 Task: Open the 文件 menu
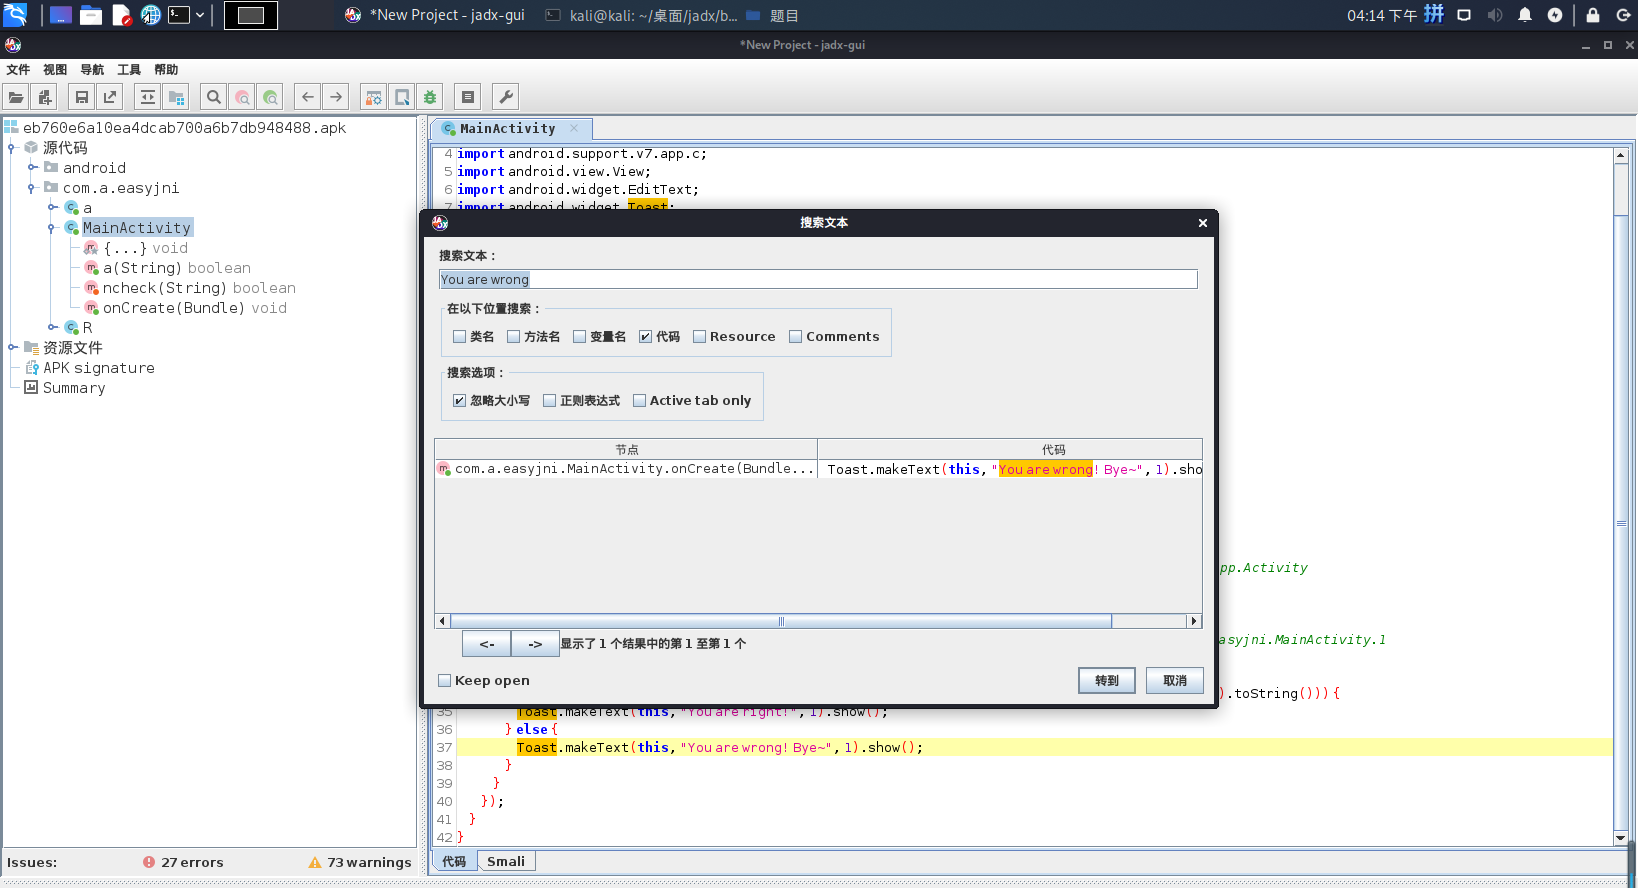pyautogui.click(x=18, y=70)
